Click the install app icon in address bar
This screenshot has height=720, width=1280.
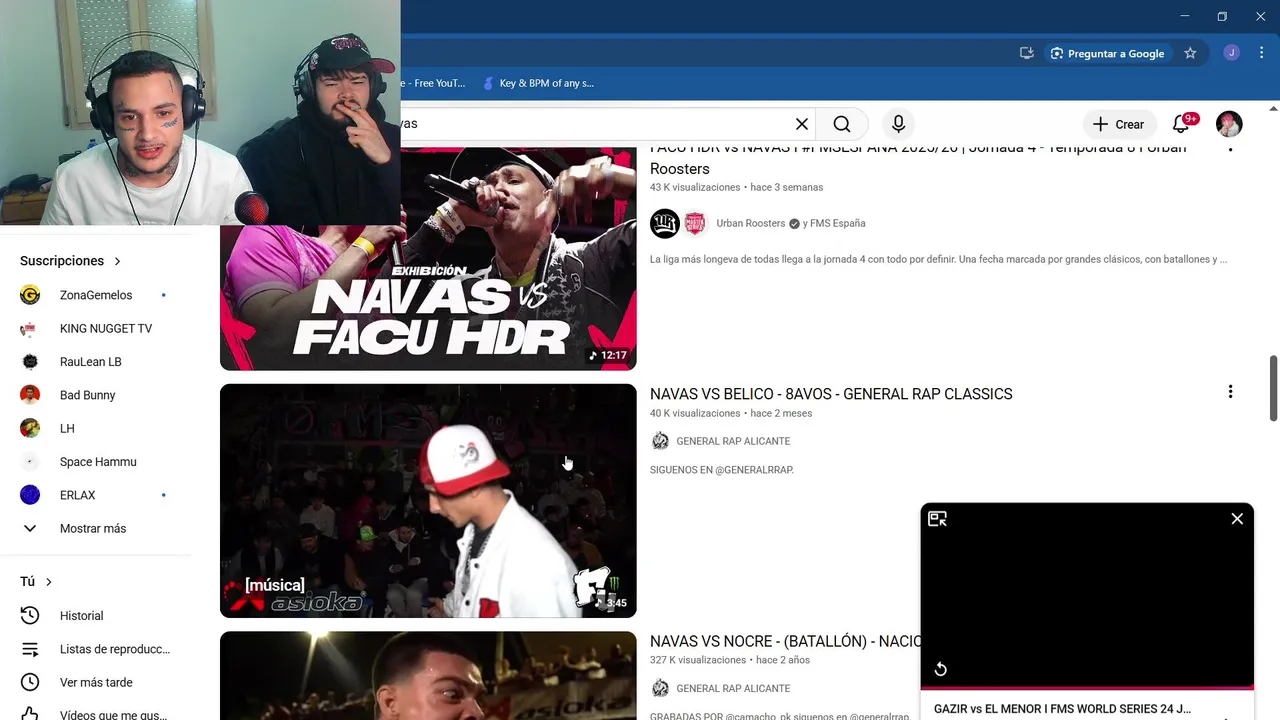(x=1026, y=53)
